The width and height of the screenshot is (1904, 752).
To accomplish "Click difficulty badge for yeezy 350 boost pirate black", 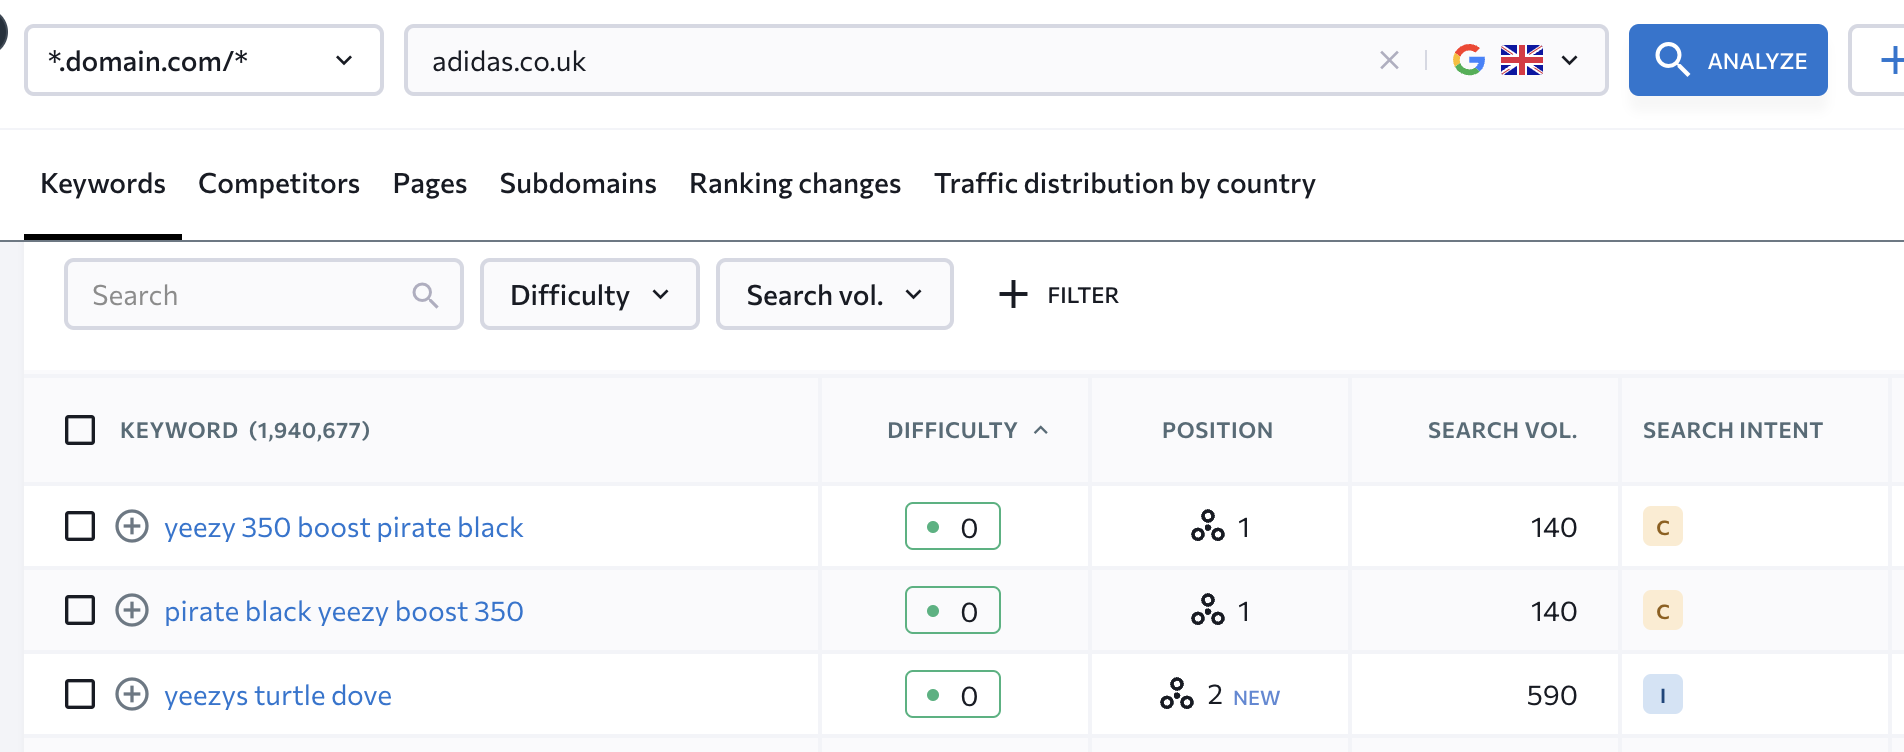I will [953, 526].
